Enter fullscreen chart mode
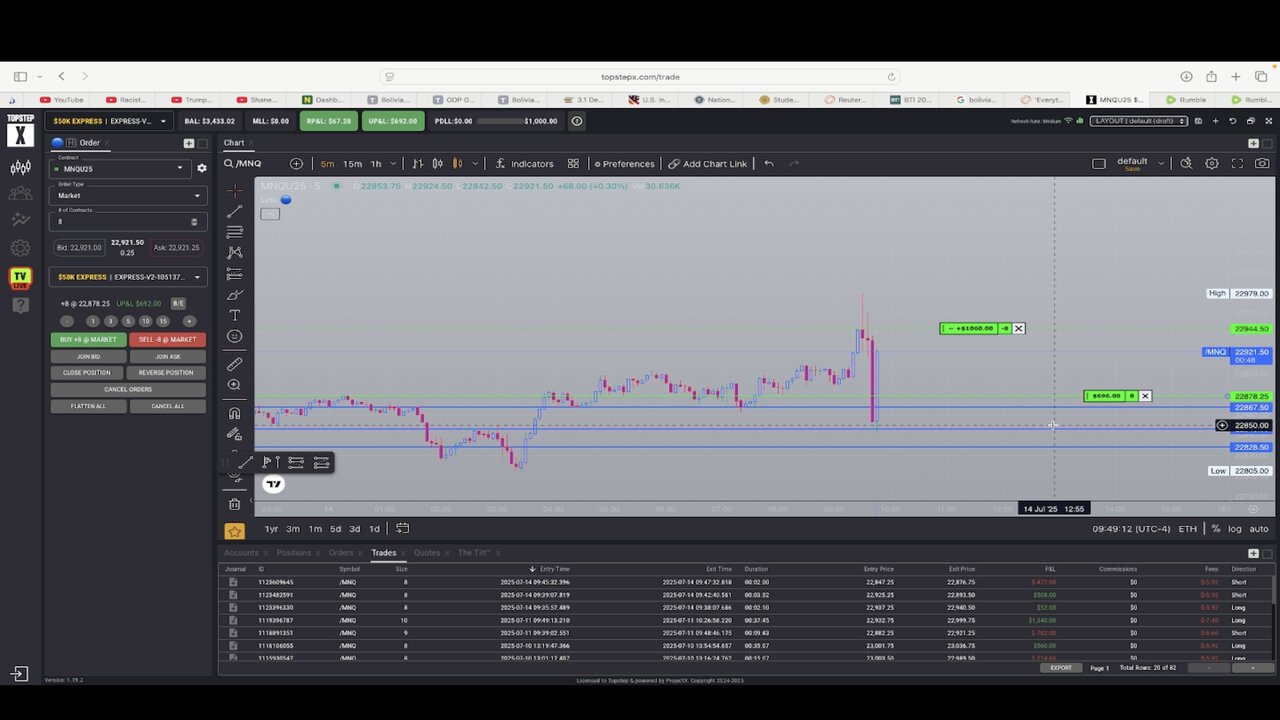 coord(1237,163)
